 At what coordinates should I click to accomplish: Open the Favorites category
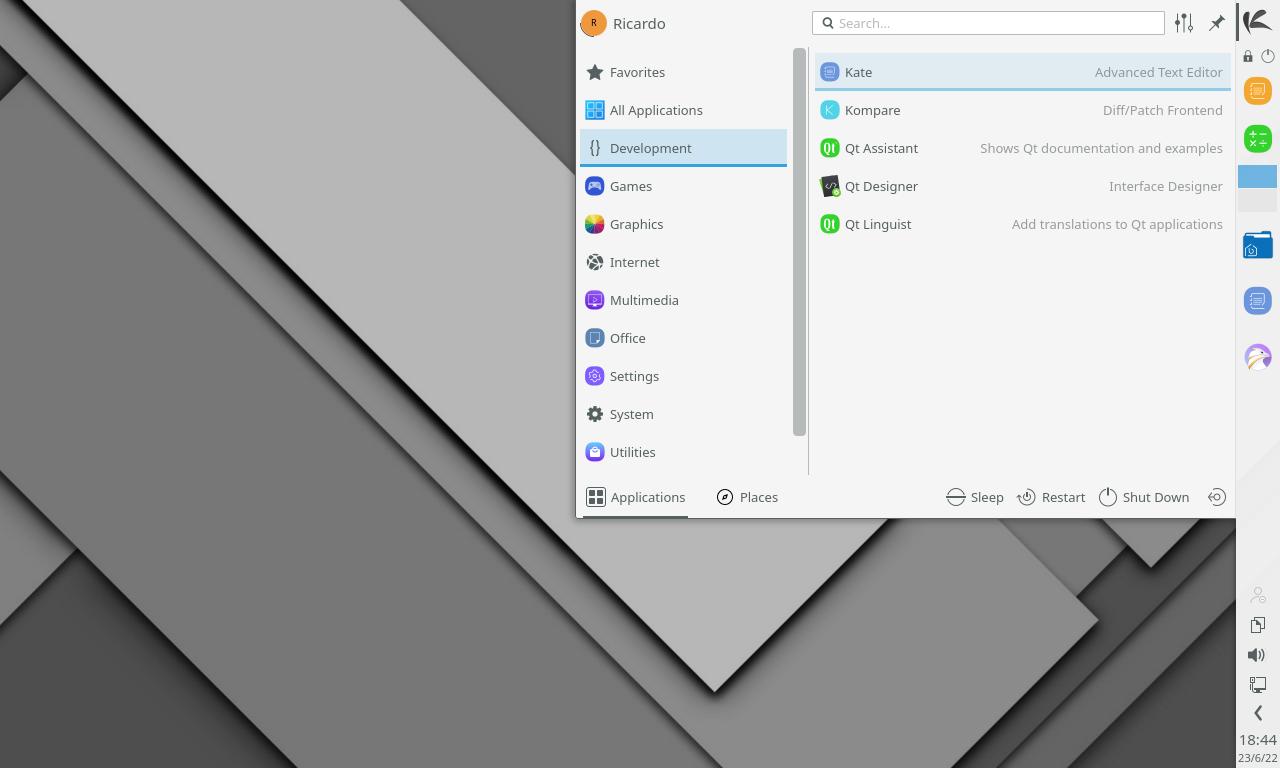pyautogui.click(x=683, y=72)
